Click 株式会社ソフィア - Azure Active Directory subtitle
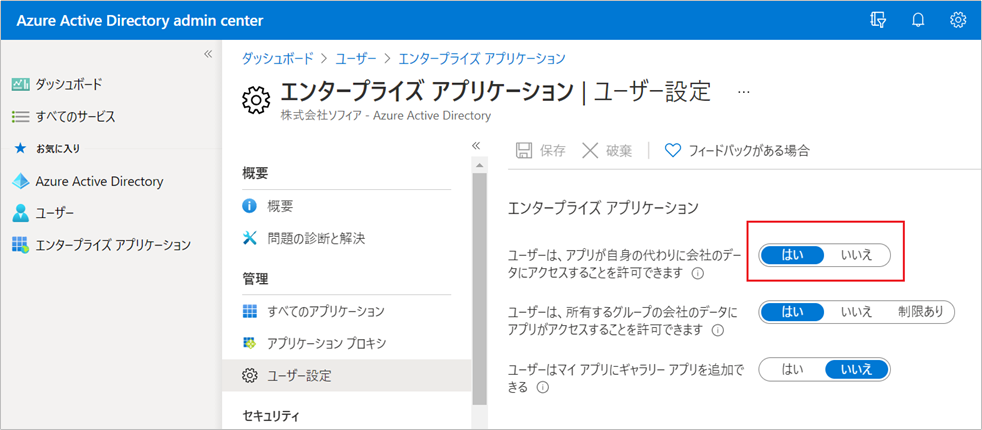Image resolution: width=982 pixels, height=430 pixels. tap(386, 116)
